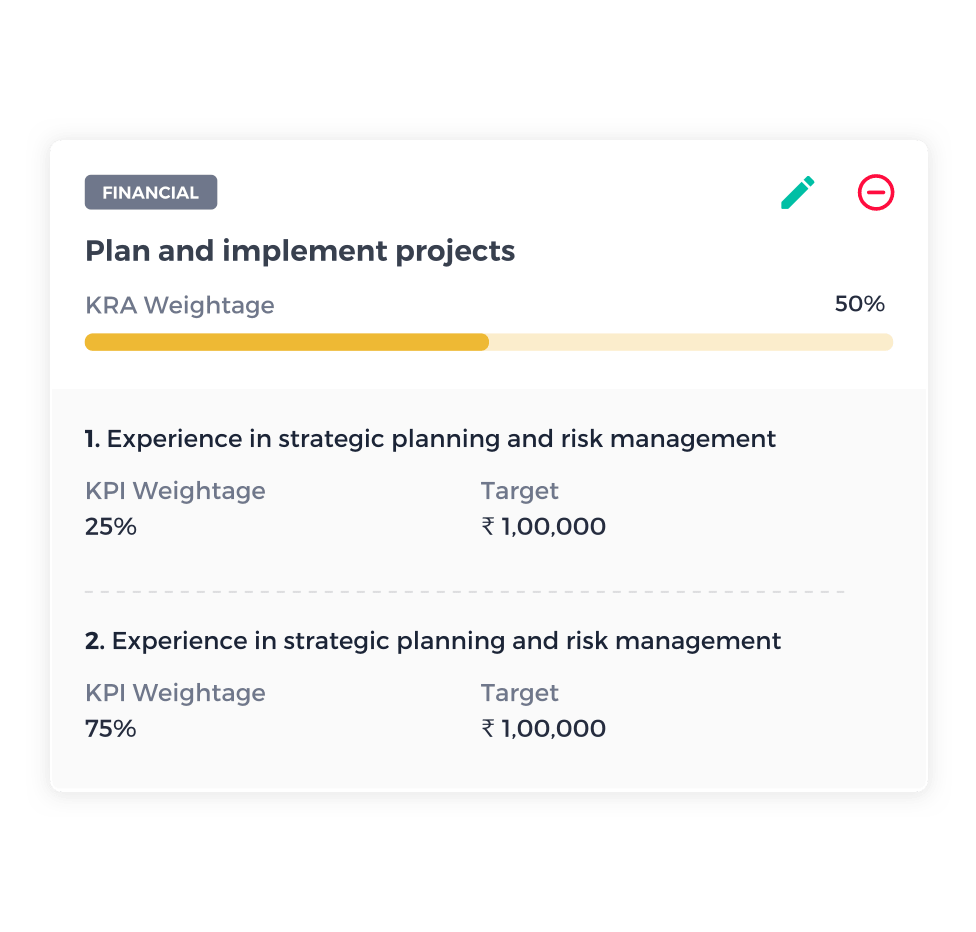This screenshot has width=976, height=932.
Task: Click the Target label under KPI 2
Action: pyautogui.click(x=520, y=693)
